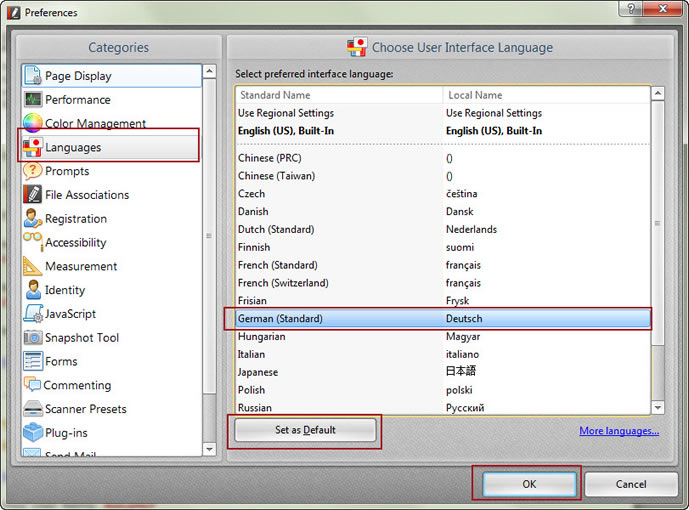689x510 pixels.
Task: Dismiss dialog with Cancel button
Action: [x=631, y=484]
